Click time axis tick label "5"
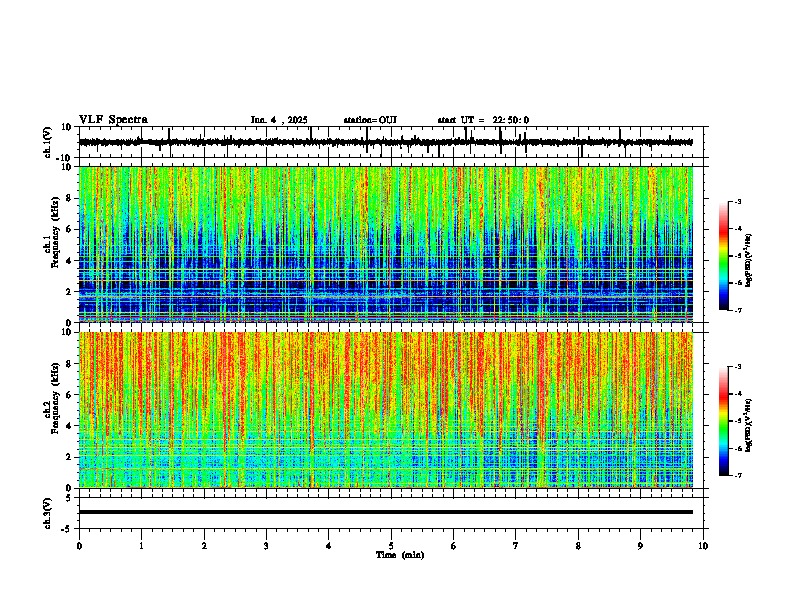Image resolution: width=792 pixels, height=612 pixels. click(391, 546)
